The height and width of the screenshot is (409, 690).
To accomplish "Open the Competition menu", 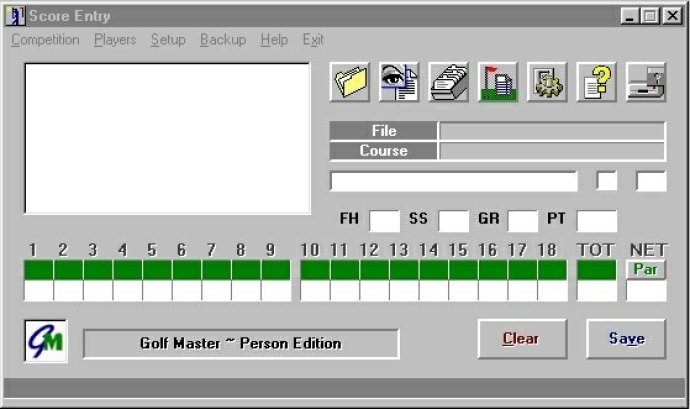I will (x=45, y=40).
